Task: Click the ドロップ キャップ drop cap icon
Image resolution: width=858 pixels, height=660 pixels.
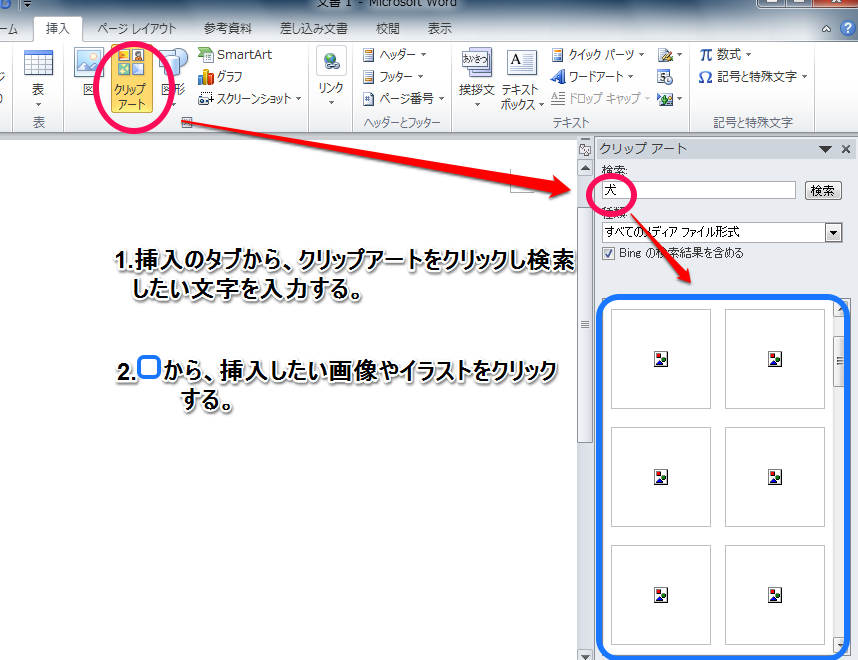Action: click(x=558, y=99)
